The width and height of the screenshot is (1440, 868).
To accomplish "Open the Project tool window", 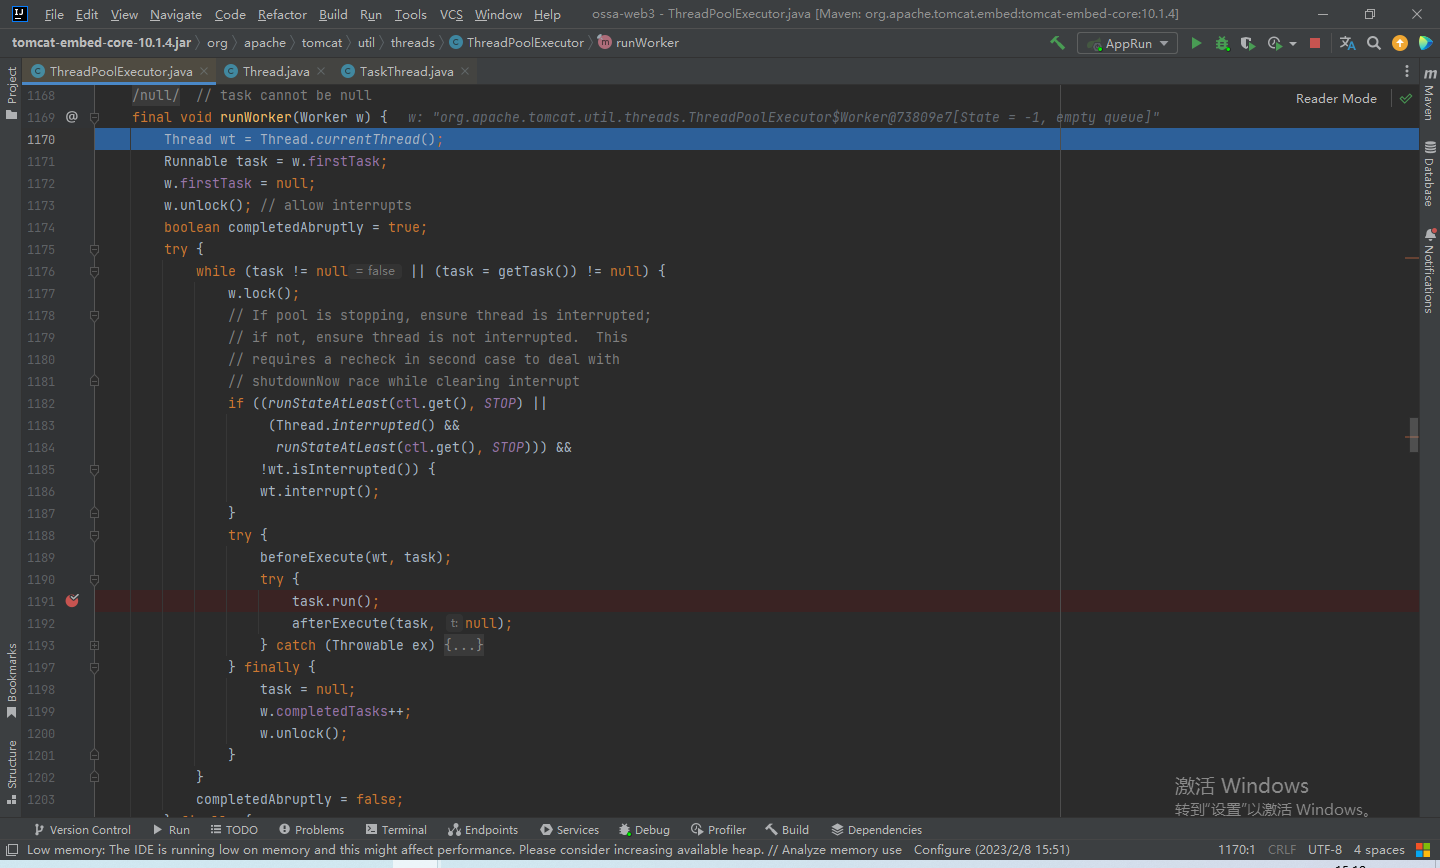I will pos(12,93).
